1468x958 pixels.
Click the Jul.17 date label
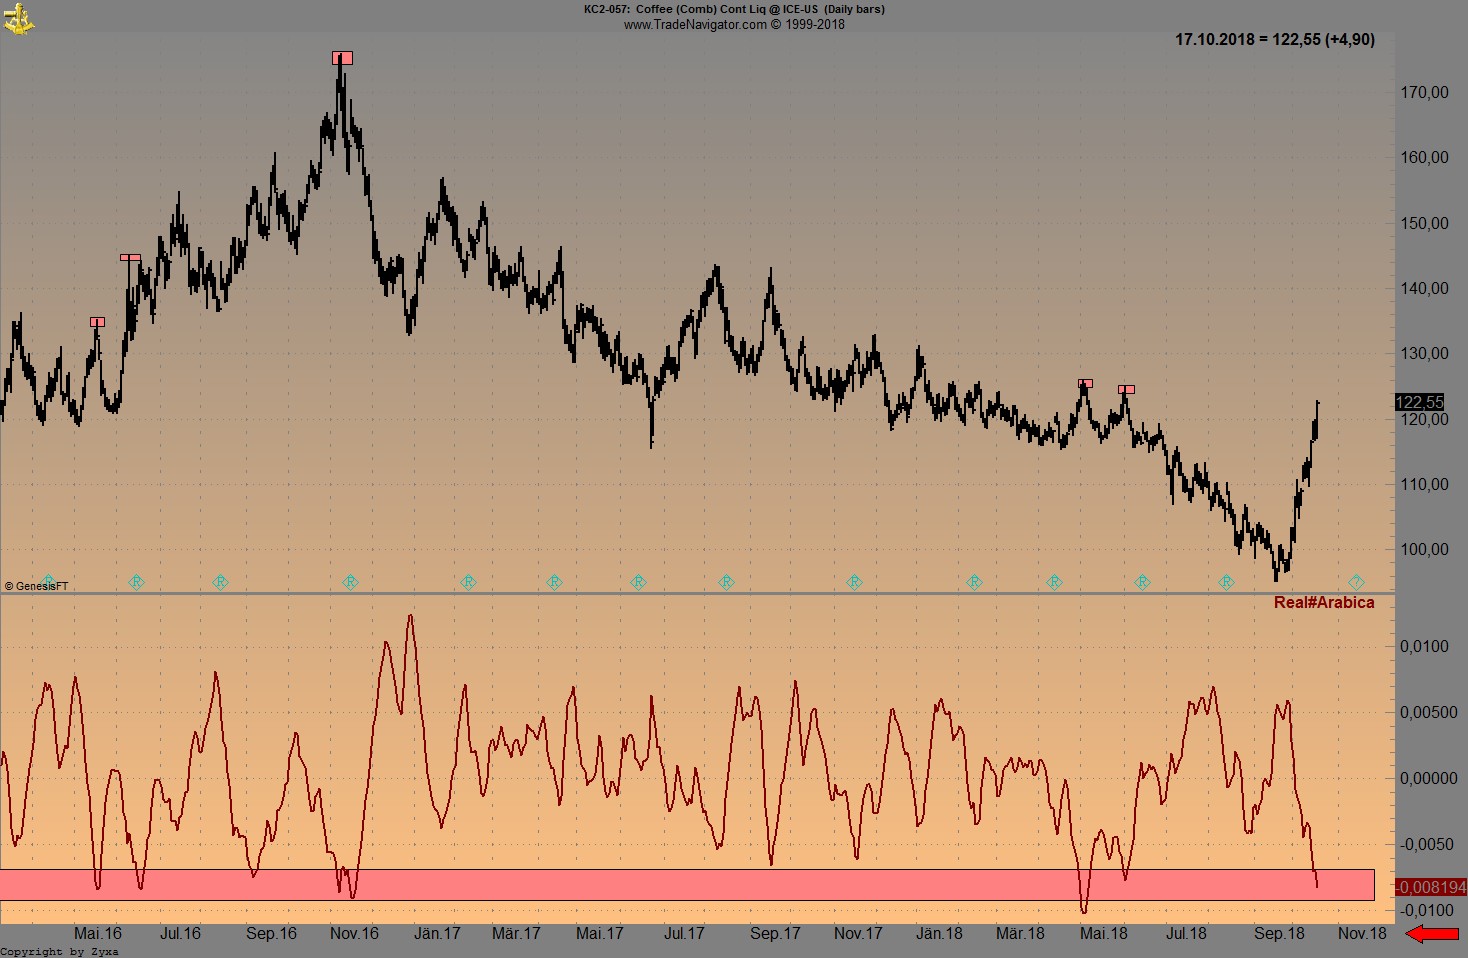684,933
